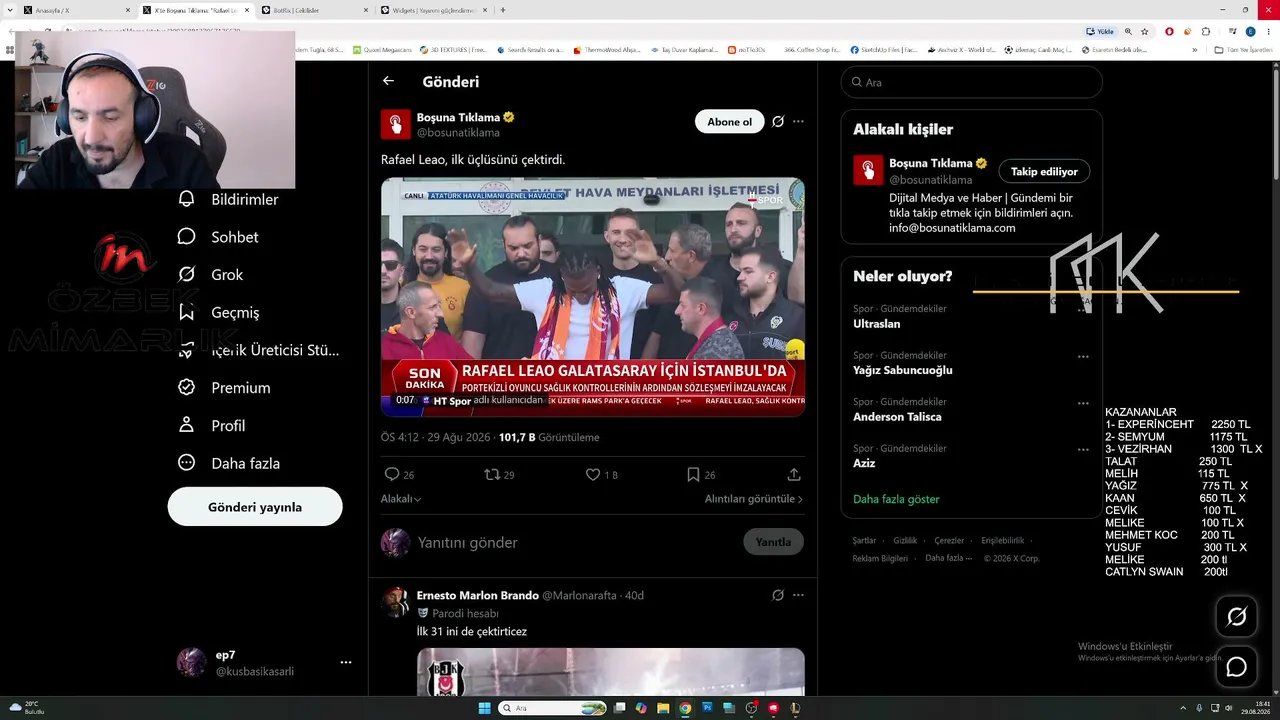The width and height of the screenshot is (1280, 720).
Task: Open Grok from the sidebar
Action: 211,275
